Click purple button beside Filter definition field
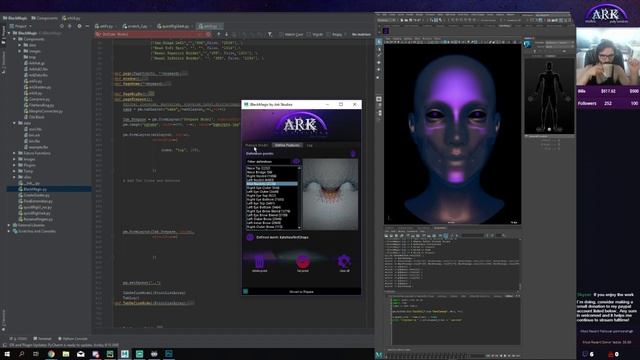Viewport: 640px width, 360px height. [296, 161]
